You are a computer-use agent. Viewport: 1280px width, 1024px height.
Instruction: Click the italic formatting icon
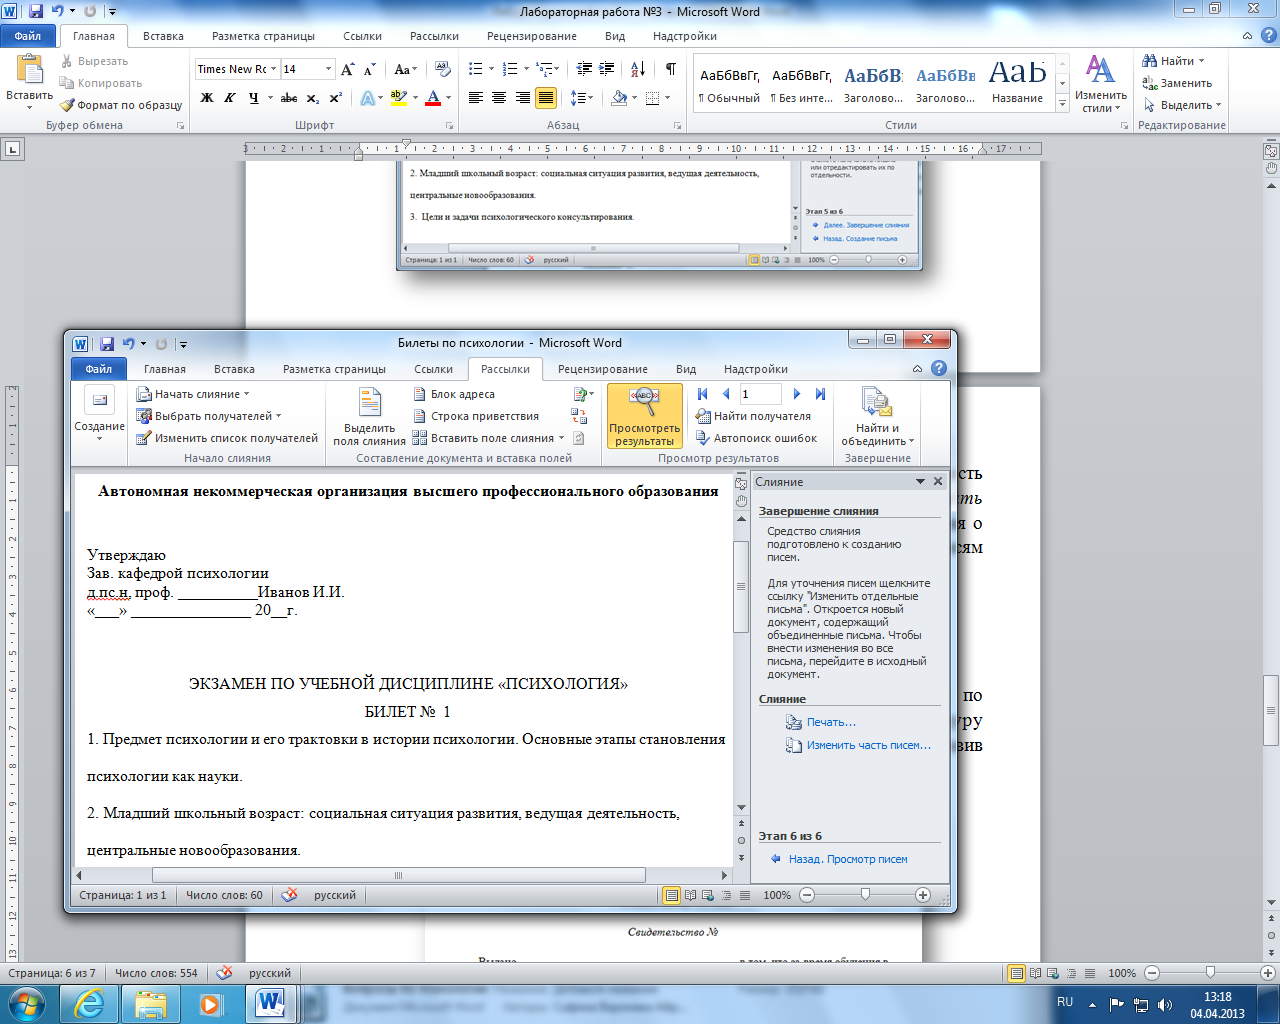pyautogui.click(x=230, y=98)
